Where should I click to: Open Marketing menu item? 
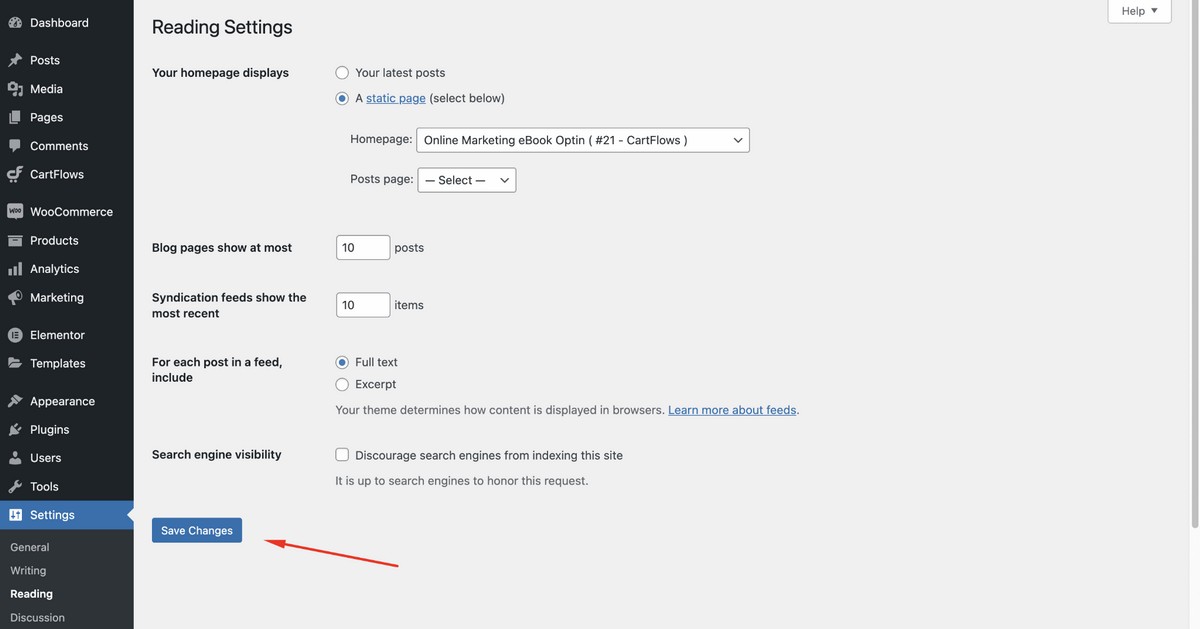(x=67, y=298)
